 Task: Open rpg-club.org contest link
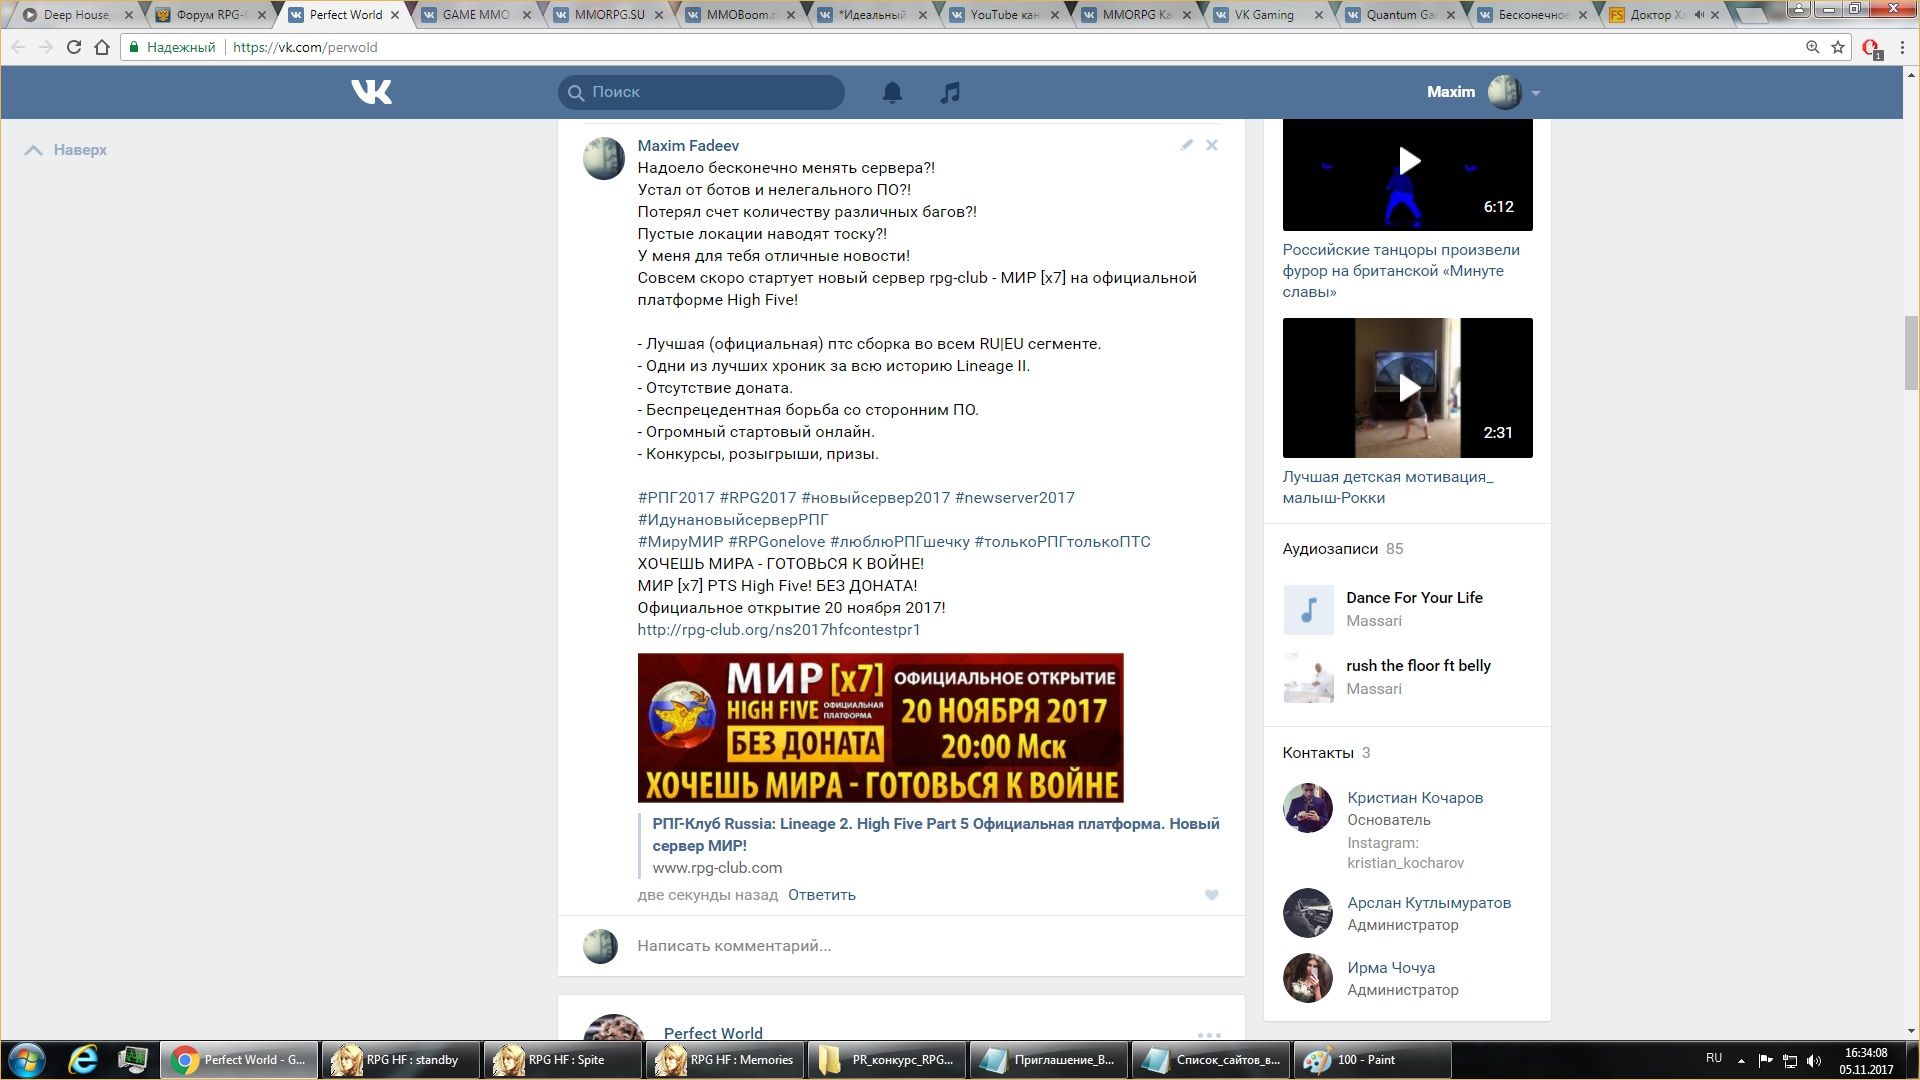[779, 630]
